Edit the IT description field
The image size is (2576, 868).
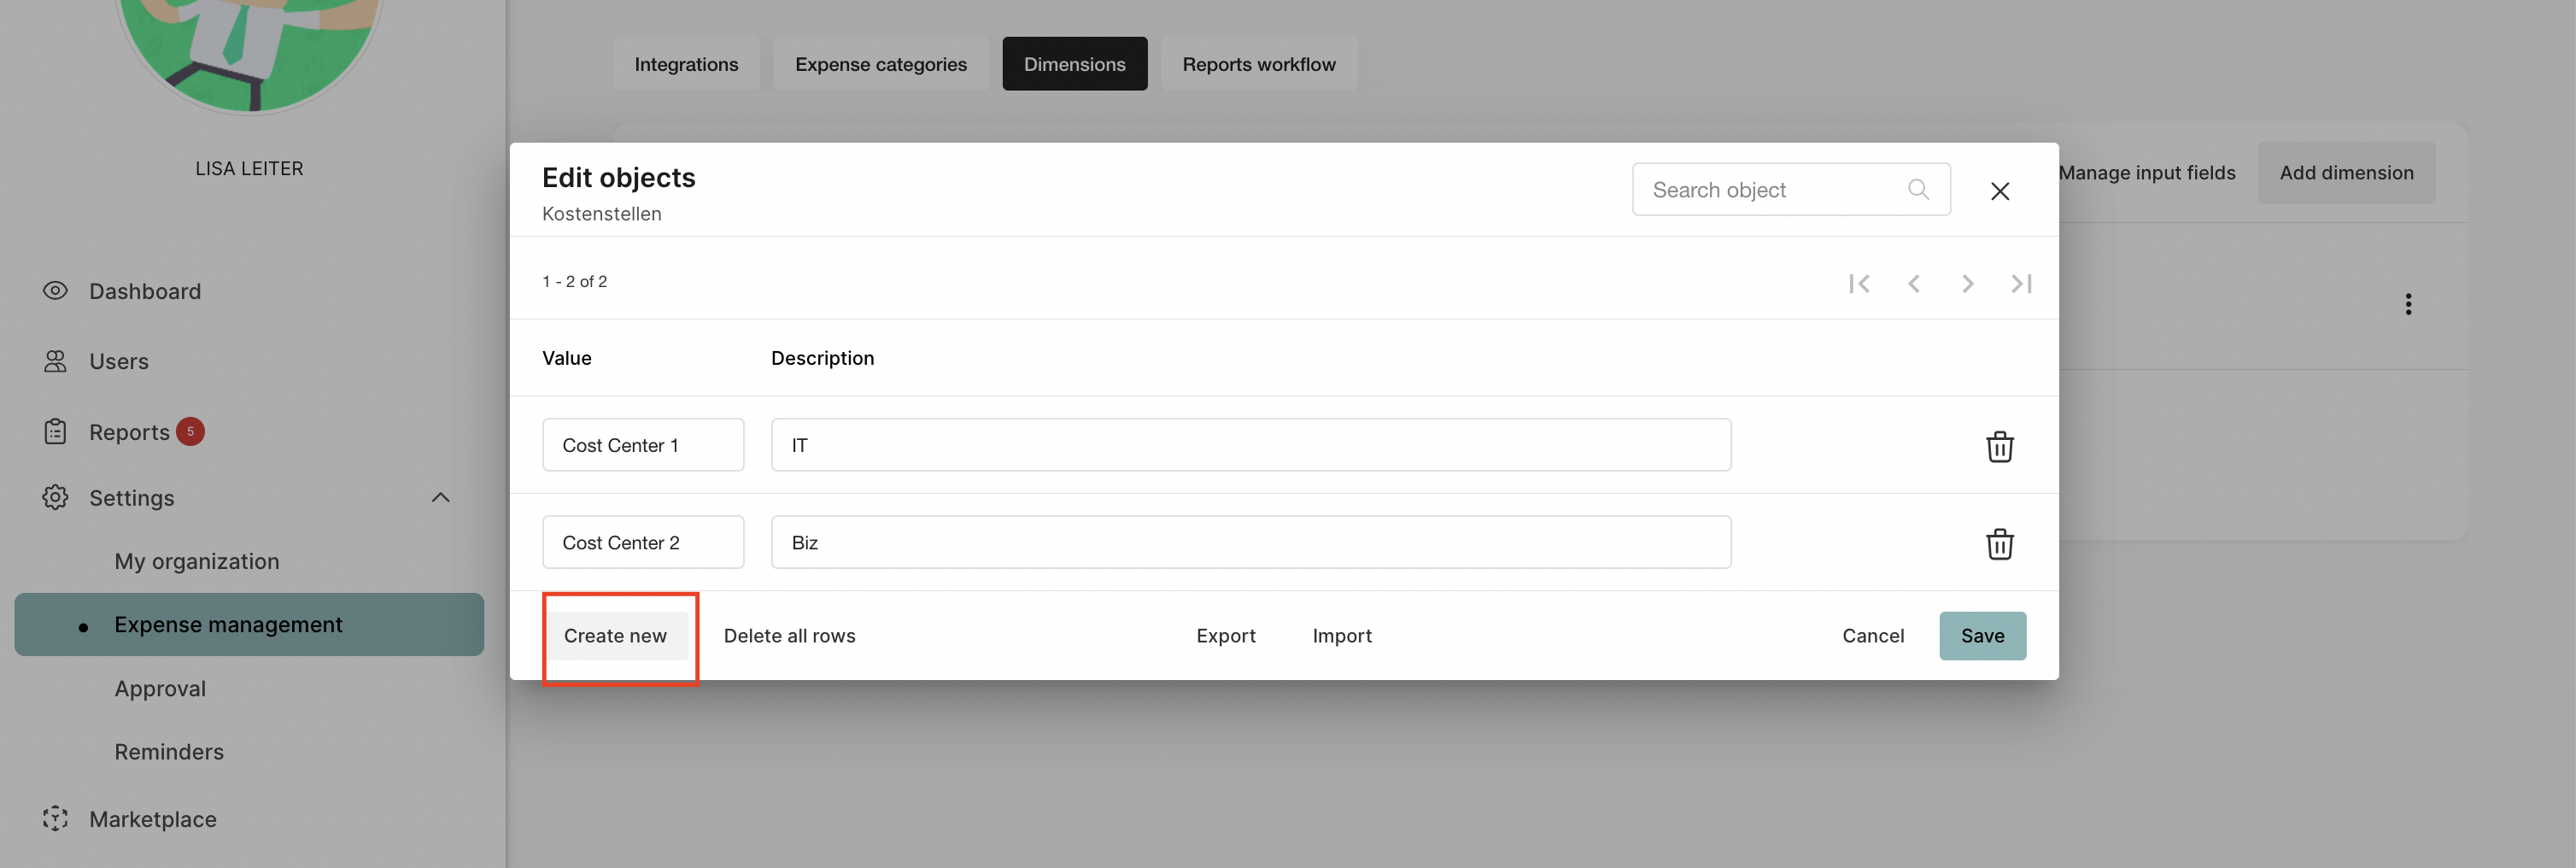point(1250,445)
